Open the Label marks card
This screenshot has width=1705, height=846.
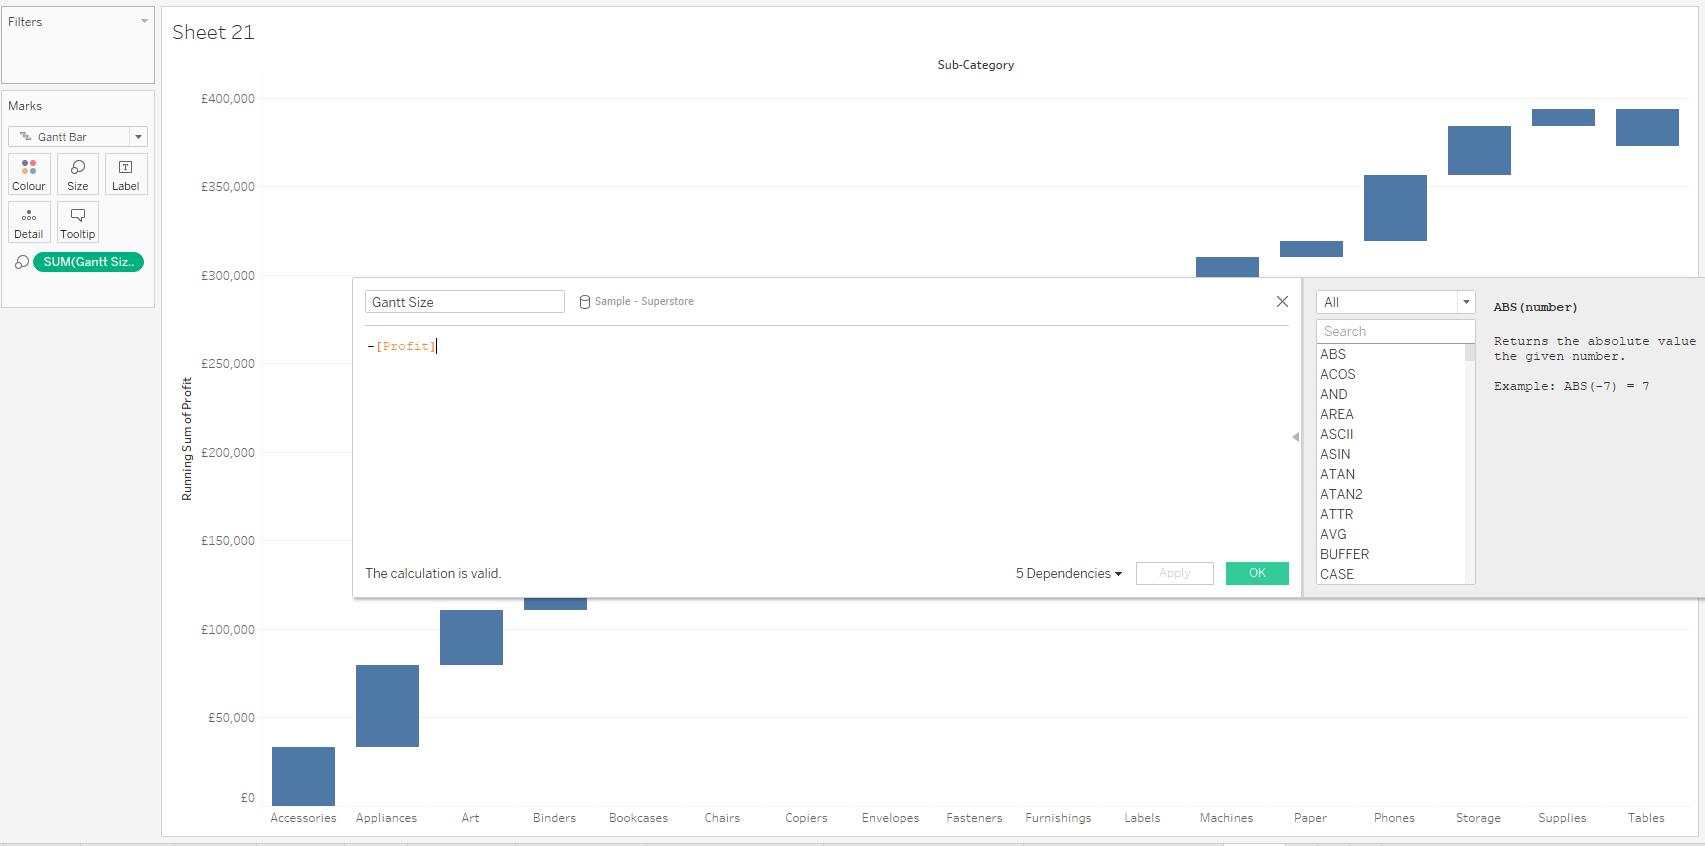(126, 174)
